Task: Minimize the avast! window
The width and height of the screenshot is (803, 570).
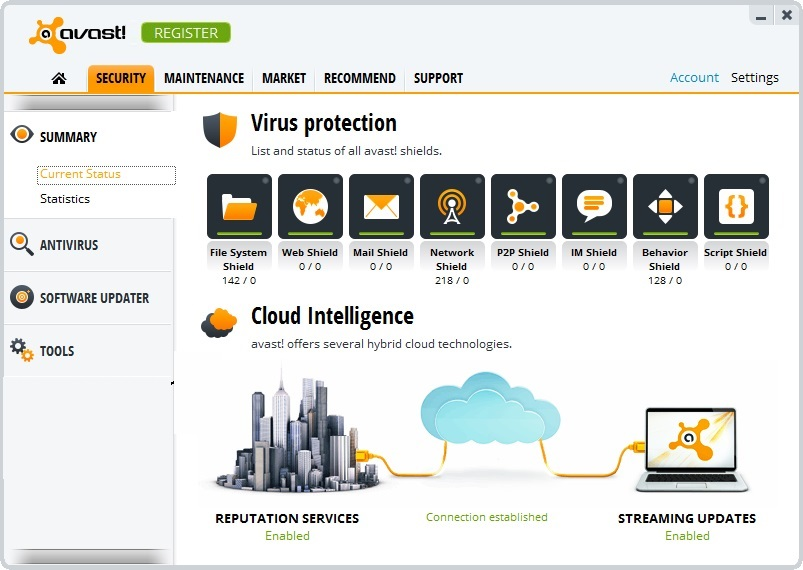Action: coord(761,16)
